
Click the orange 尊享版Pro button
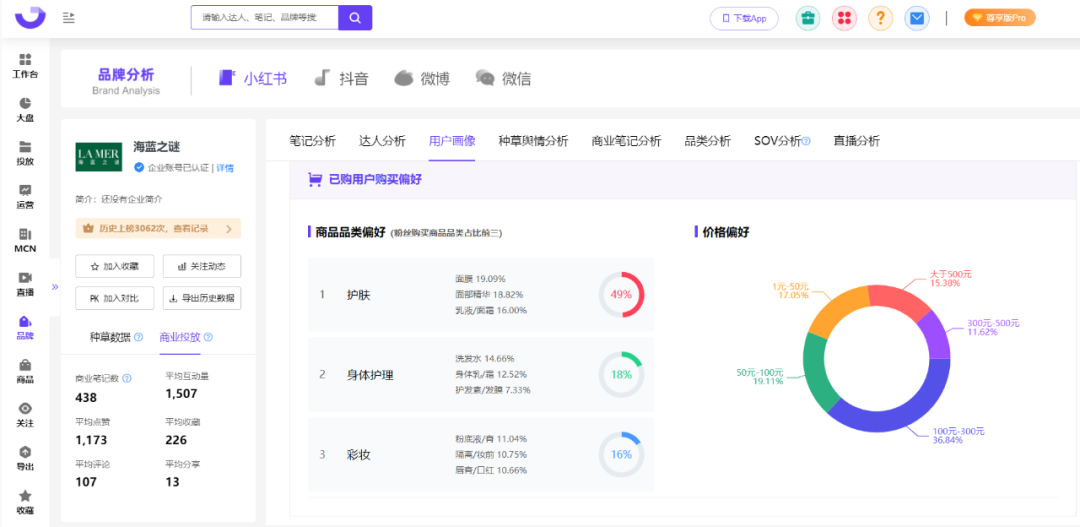pyautogui.click(x=999, y=18)
